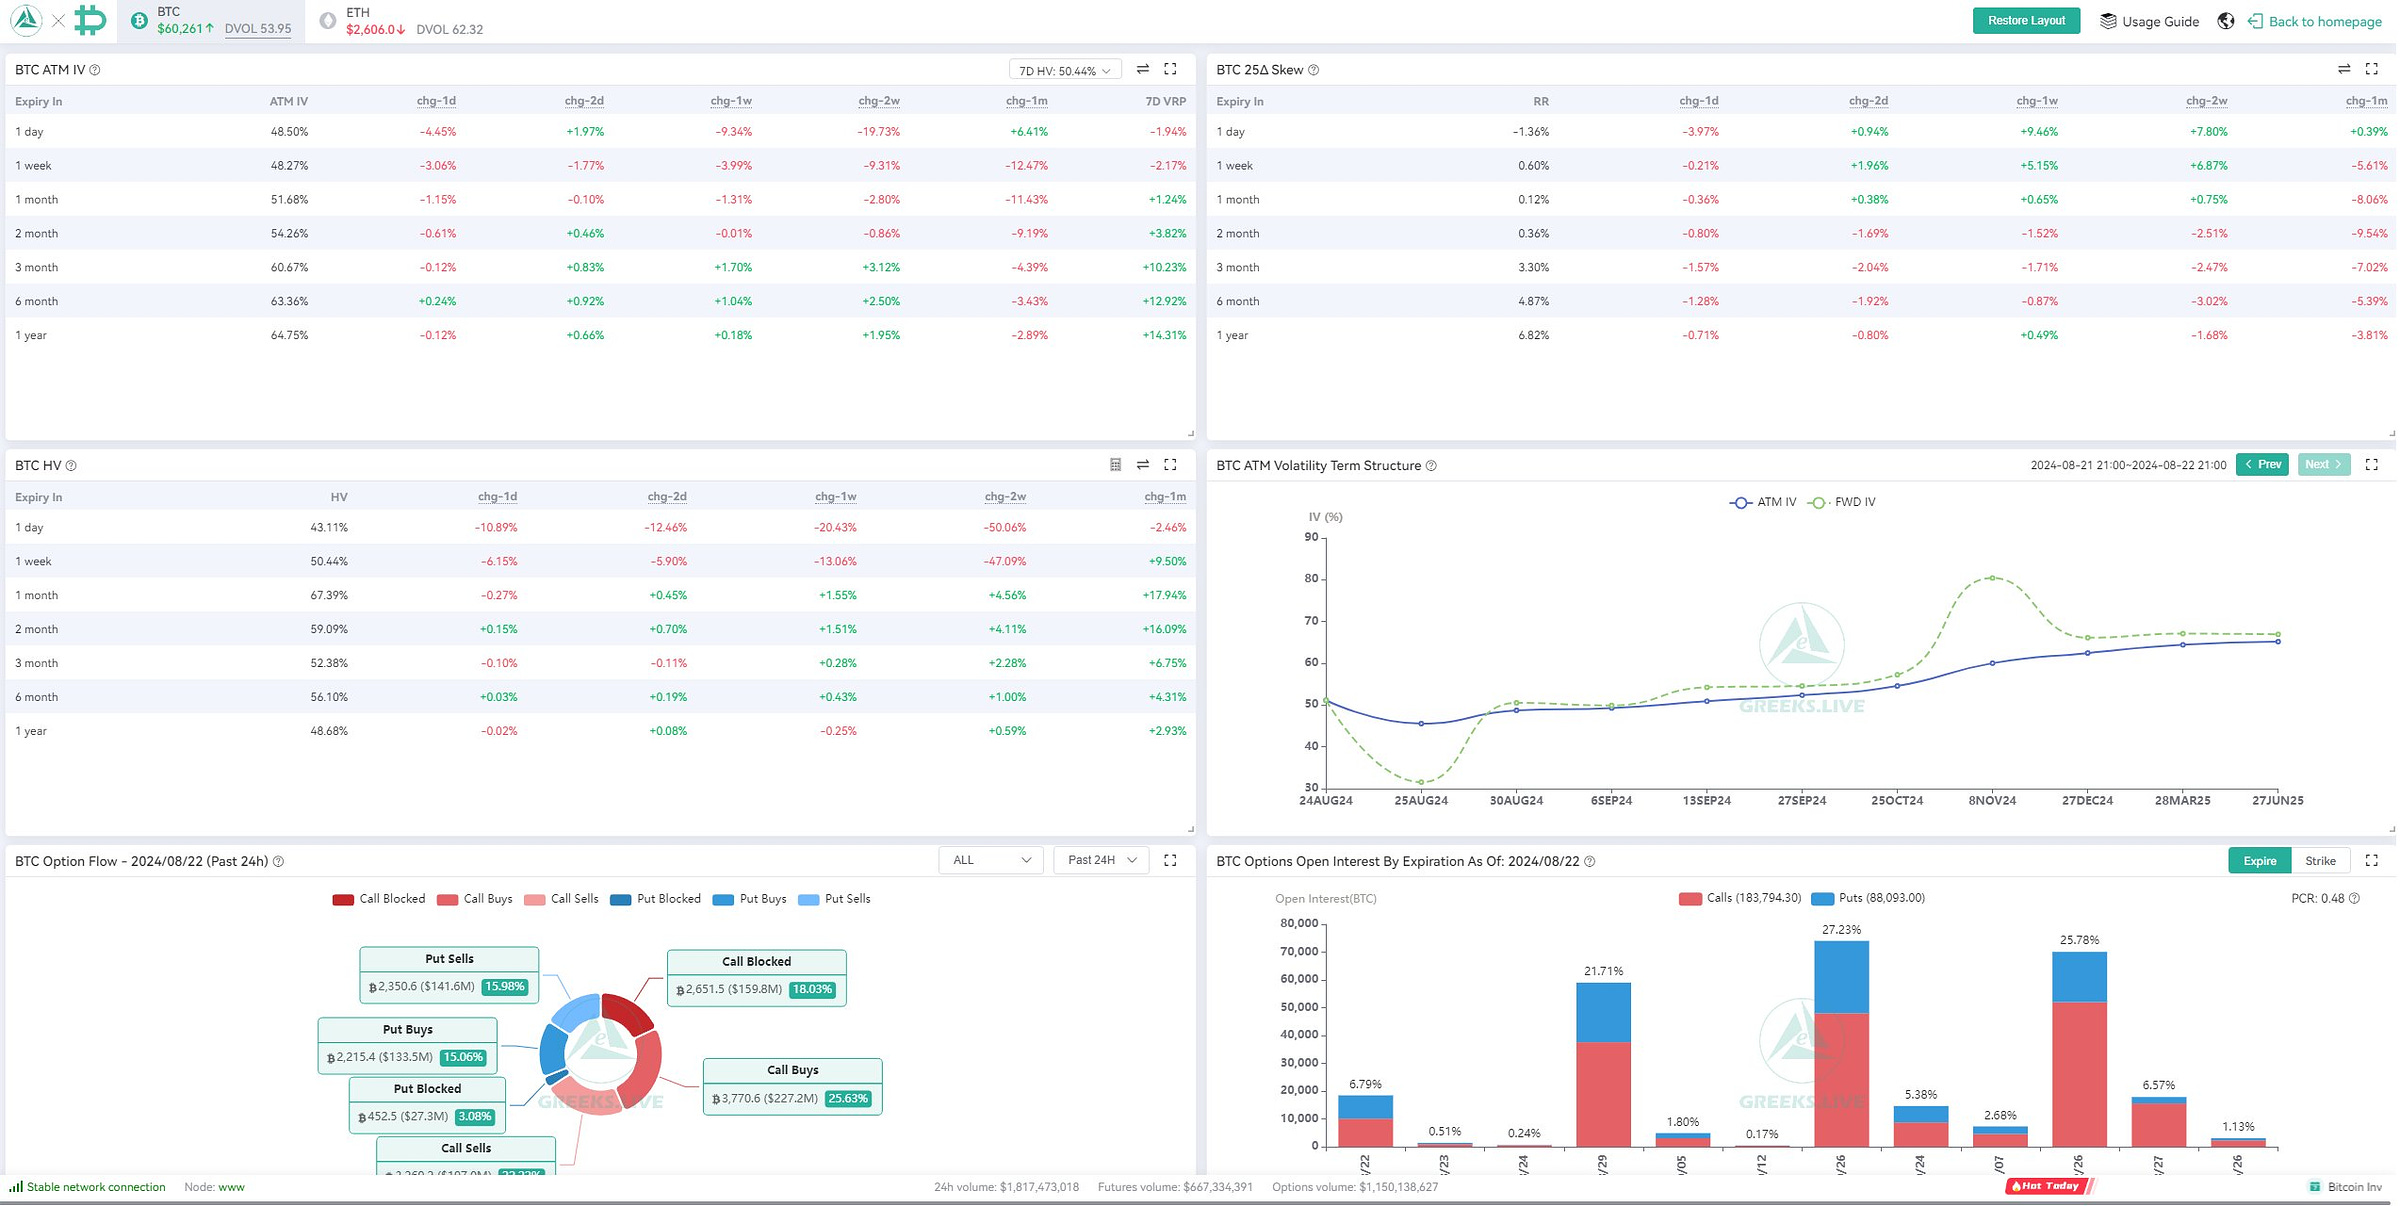The image size is (2400, 1206).
Task: Toggle Calls series in Open Interest legend
Action: click(1740, 898)
